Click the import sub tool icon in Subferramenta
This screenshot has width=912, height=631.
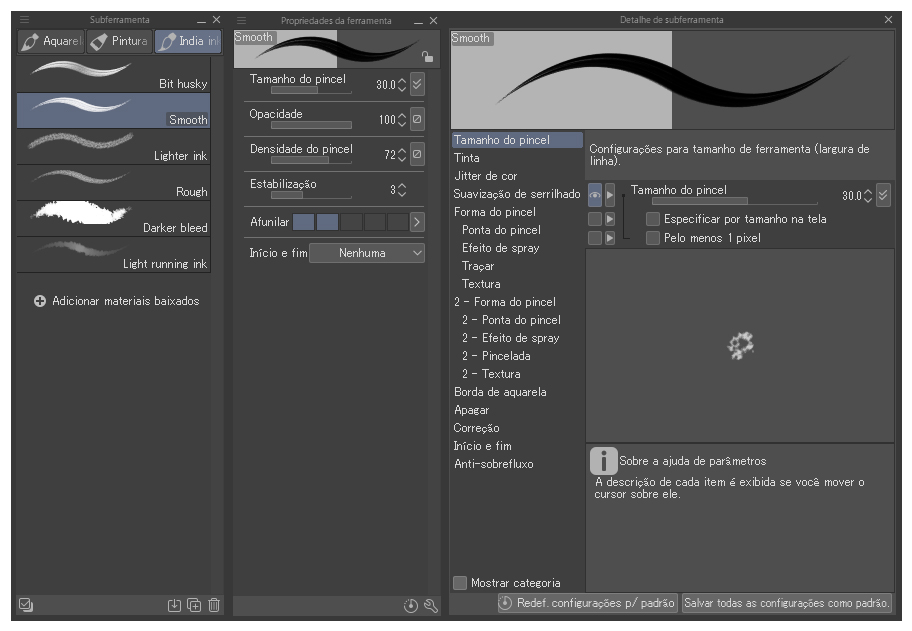(175, 605)
